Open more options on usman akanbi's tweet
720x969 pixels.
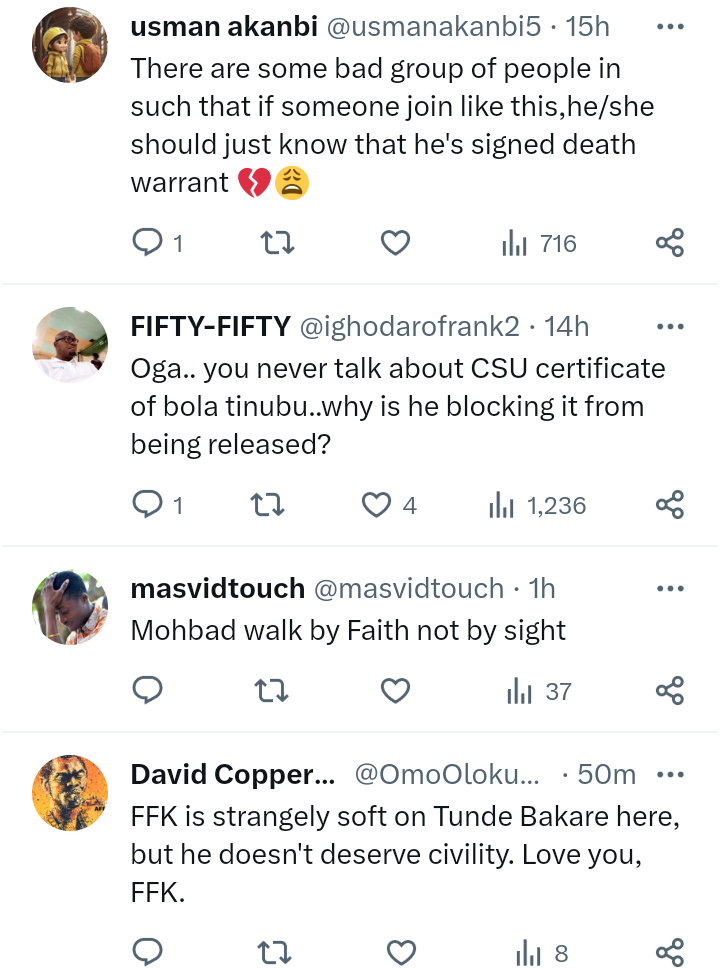point(669,26)
